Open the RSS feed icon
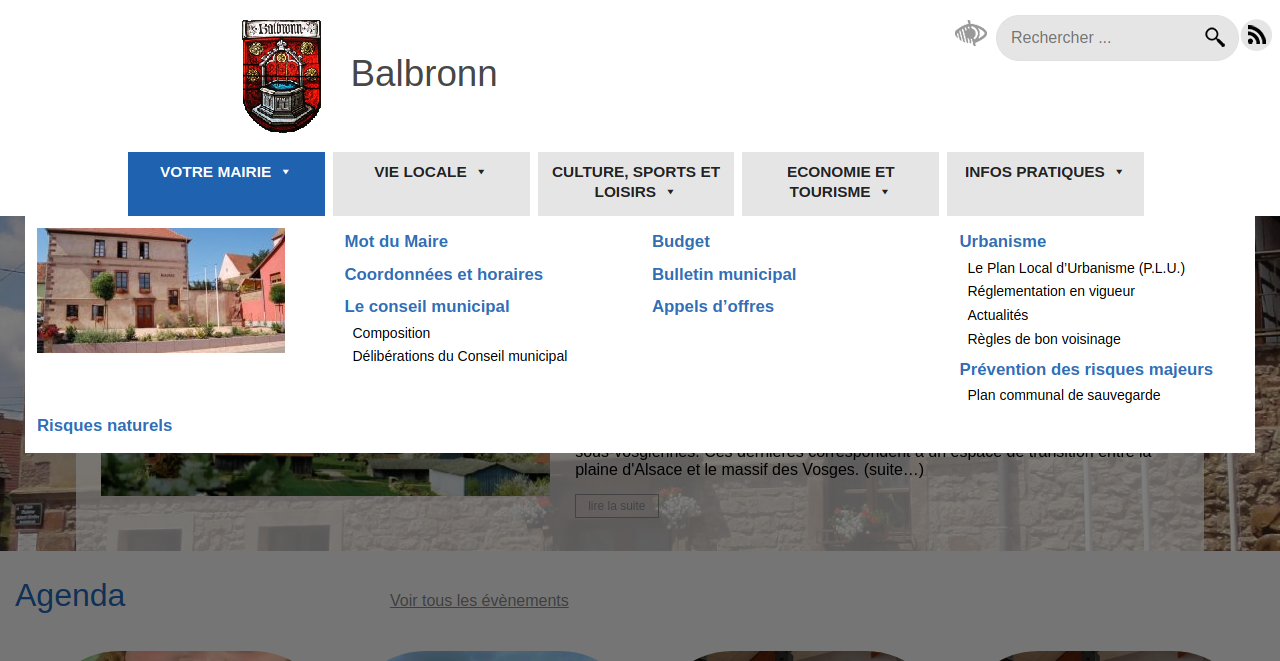The height and width of the screenshot is (661, 1280). 1256,36
